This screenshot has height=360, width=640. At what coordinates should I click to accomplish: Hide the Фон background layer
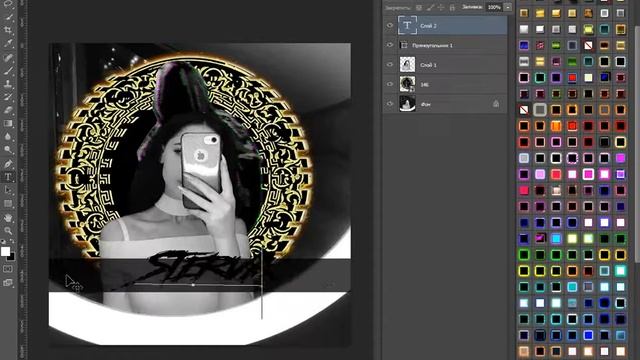tap(390, 104)
